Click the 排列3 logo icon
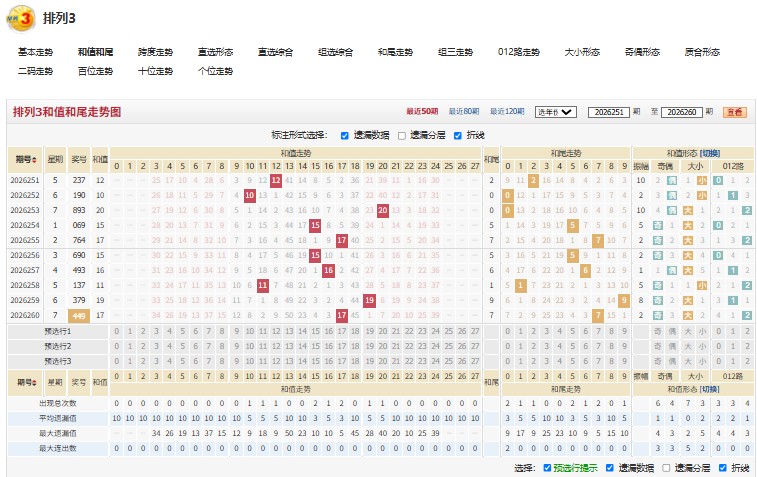 (x=21, y=18)
